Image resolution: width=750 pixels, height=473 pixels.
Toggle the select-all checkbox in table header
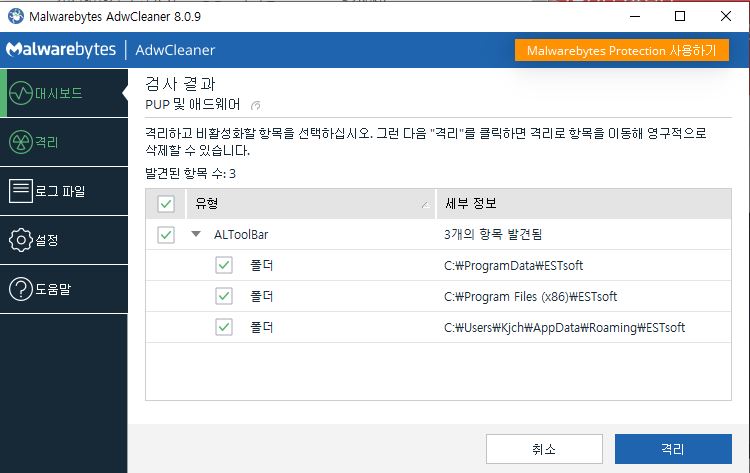point(166,204)
